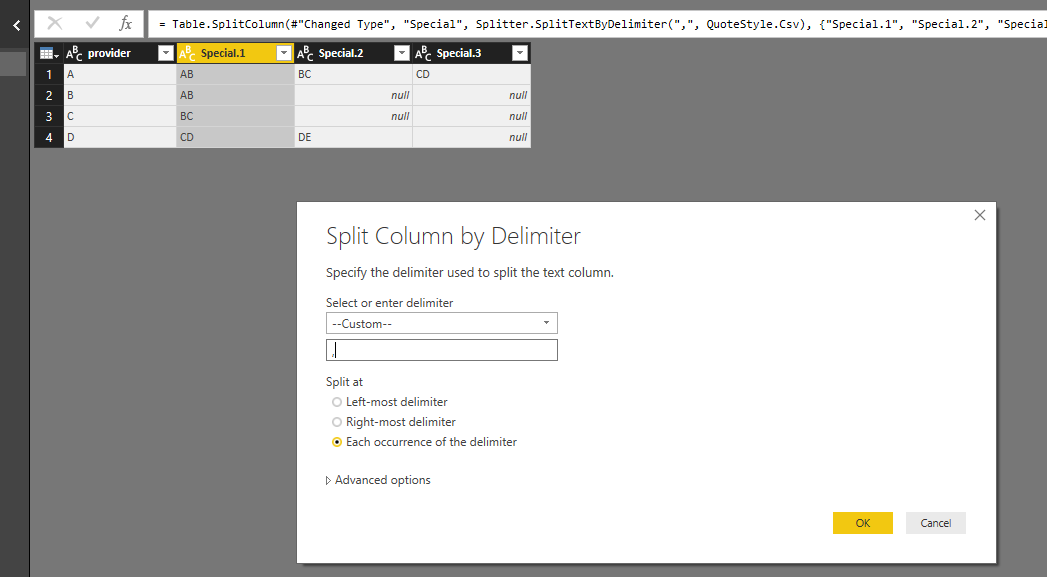Image resolution: width=1047 pixels, height=577 pixels.
Task: Click the ABC data type icon for Special.2 column
Action: pos(304,53)
